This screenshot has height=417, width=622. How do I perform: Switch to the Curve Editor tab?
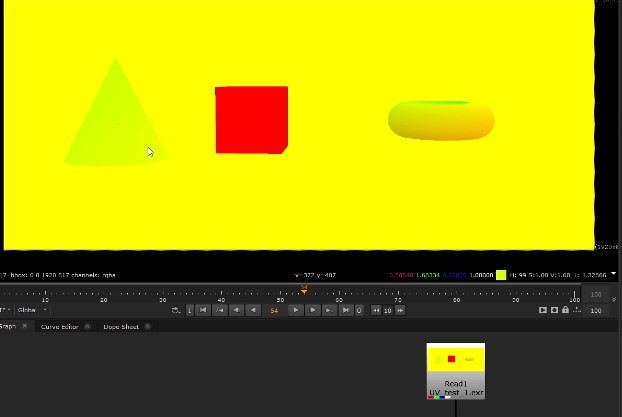pos(59,326)
